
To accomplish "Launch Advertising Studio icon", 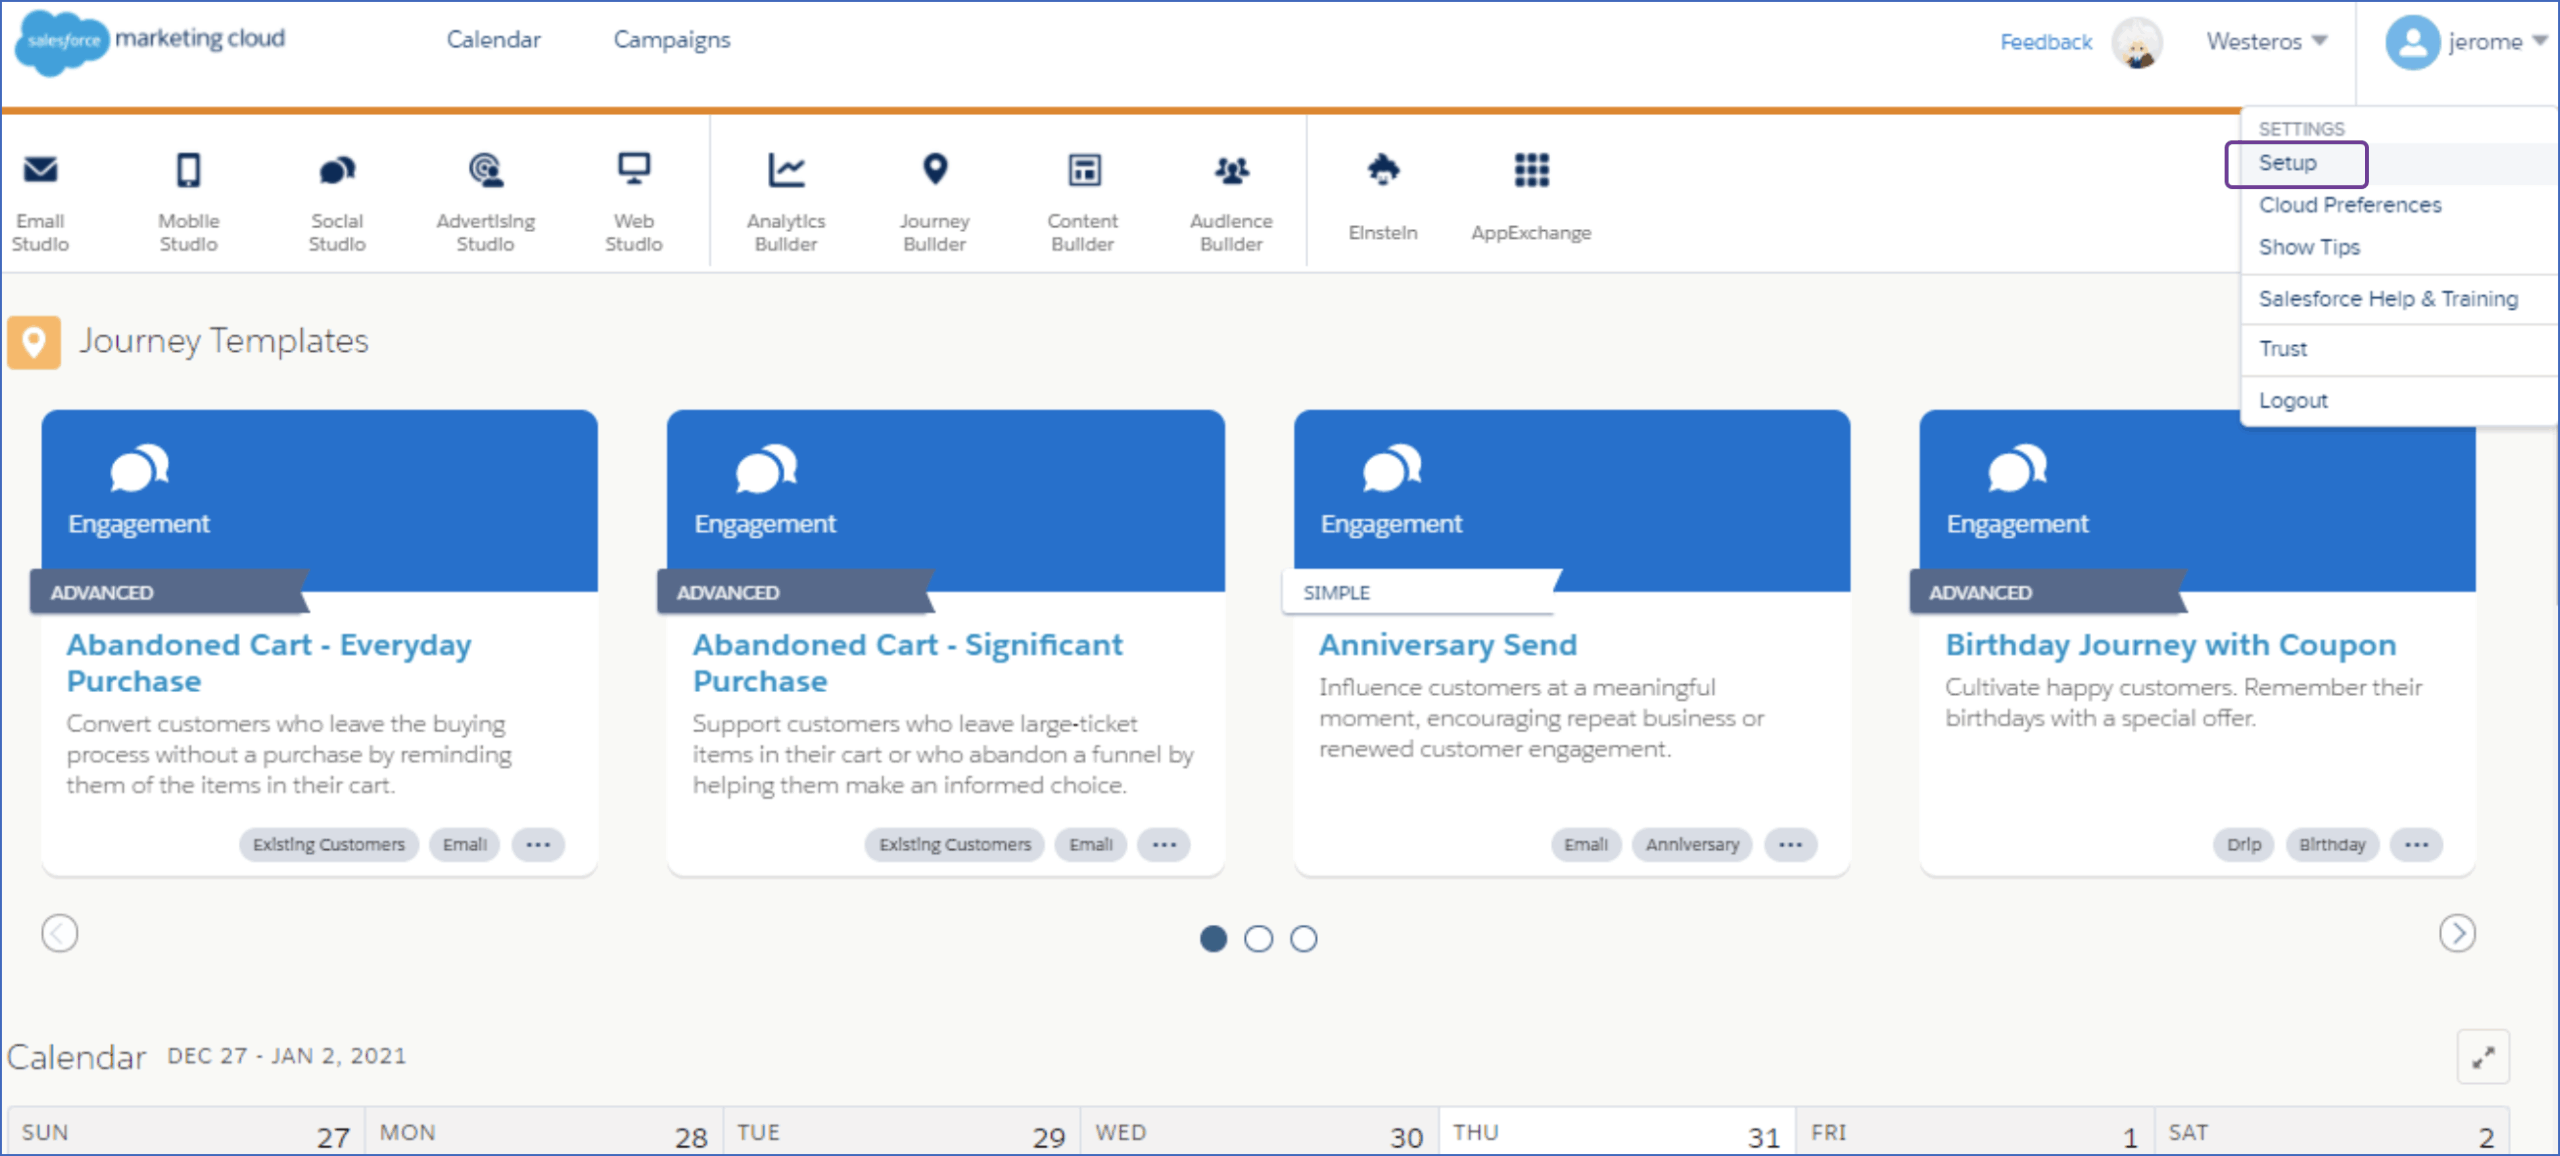I will pyautogui.click(x=485, y=171).
